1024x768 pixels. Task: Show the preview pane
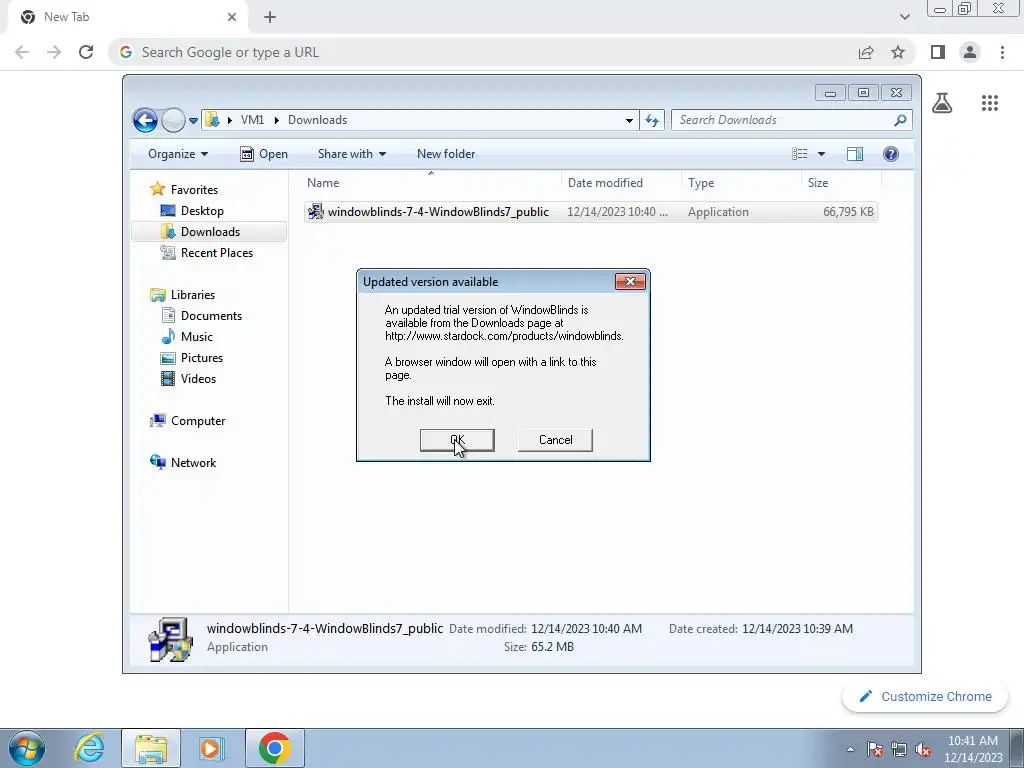point(855,154)
